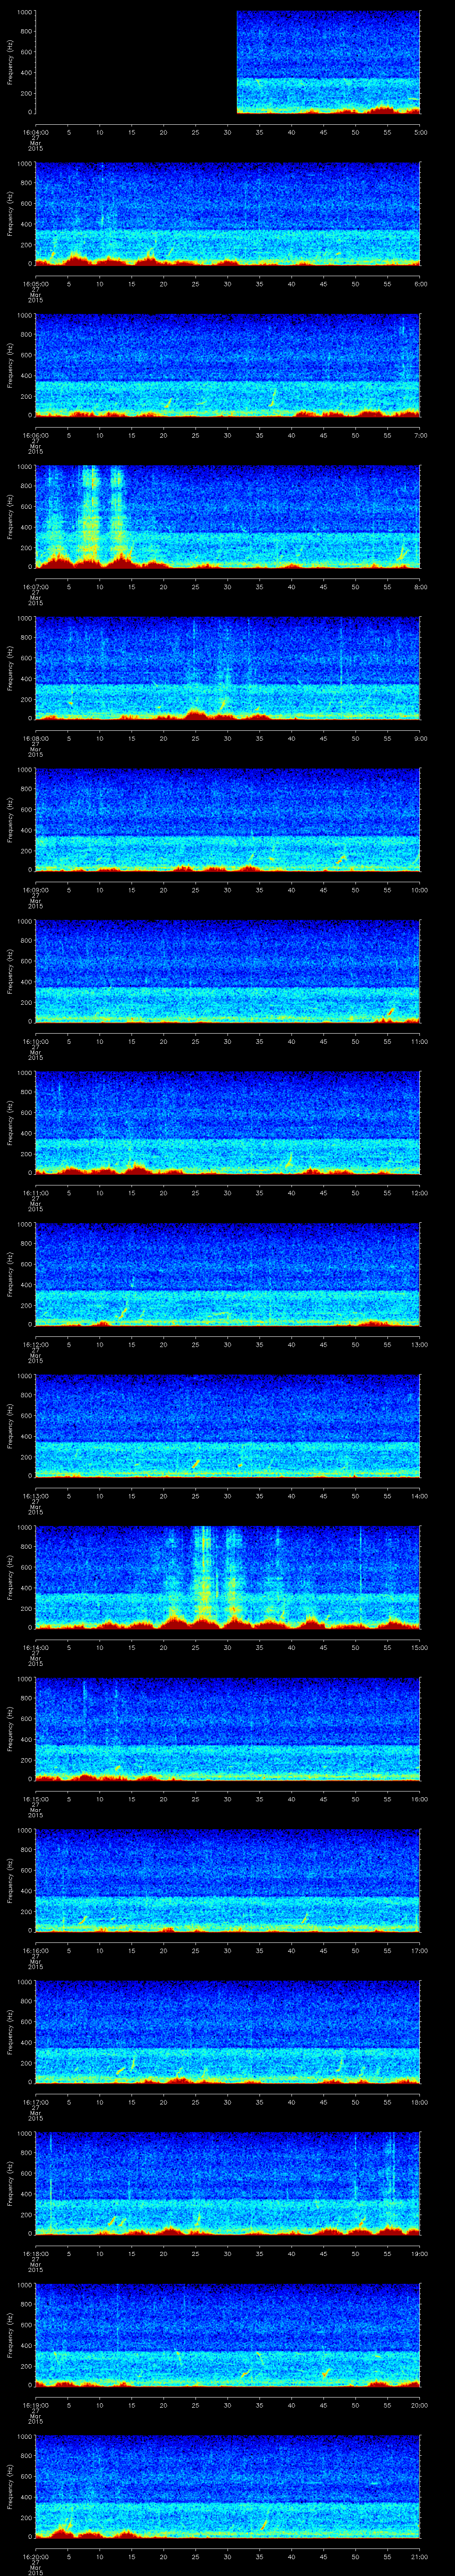Open the spectrogram panel starting at 16:14:00
This screenshot has width=455, height=2576.
point(227,1577)
